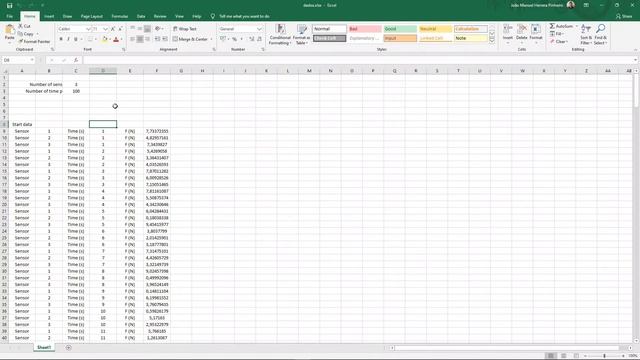Viewport: 640px width, 360px height.
Task: Click the Copy button
Action: click(26, 34)
